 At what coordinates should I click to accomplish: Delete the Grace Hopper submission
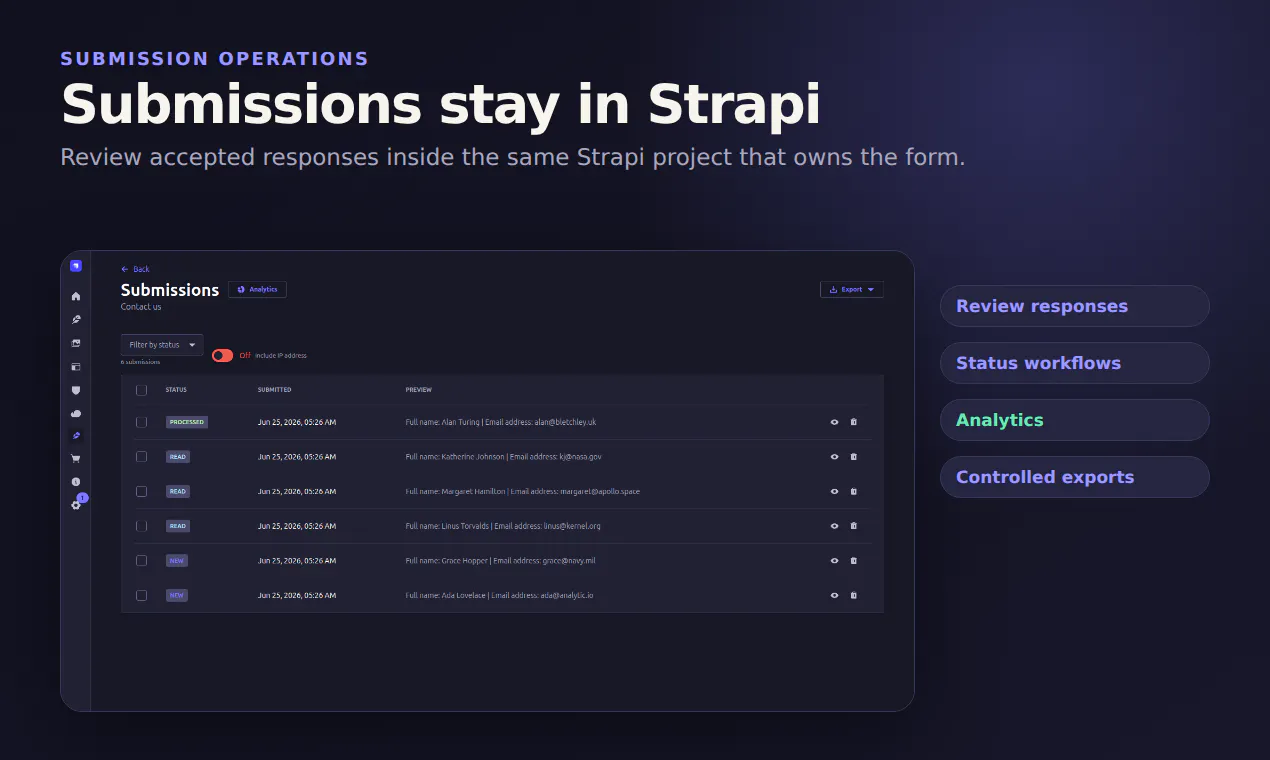(853, 561)
